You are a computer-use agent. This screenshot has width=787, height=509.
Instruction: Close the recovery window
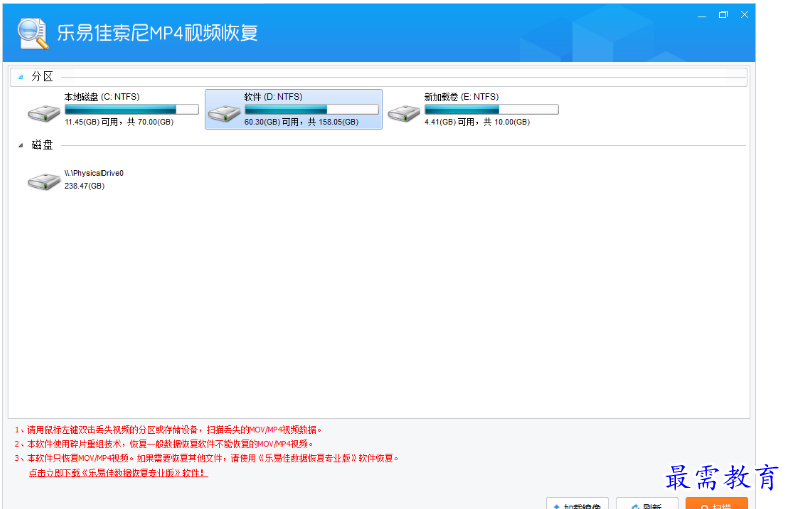click(744, 15)
